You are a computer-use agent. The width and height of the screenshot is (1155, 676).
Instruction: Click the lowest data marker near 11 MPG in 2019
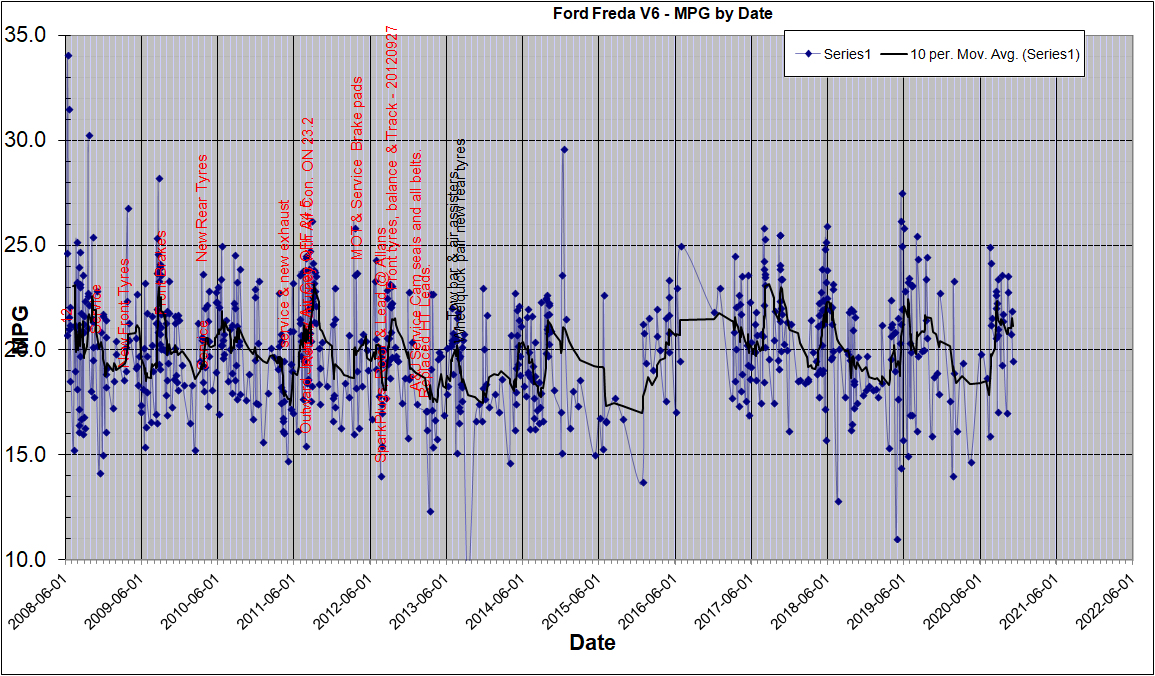pyautogui.click(x=897, y=540)
